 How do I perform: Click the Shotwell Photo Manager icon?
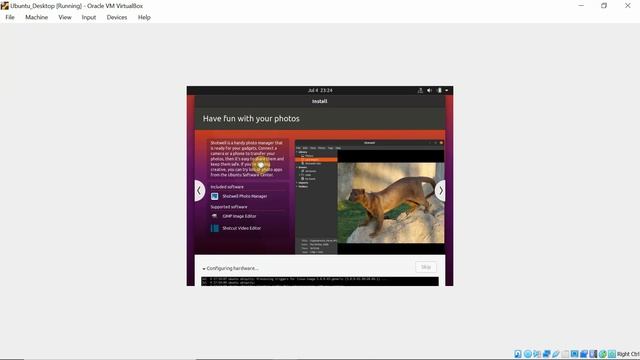(x=214, y=196)
